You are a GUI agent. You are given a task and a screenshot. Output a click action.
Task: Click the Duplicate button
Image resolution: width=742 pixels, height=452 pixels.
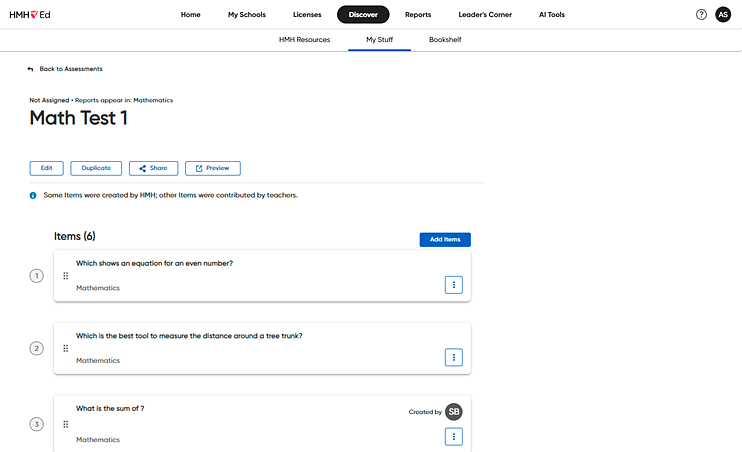(x=96, y=168)
